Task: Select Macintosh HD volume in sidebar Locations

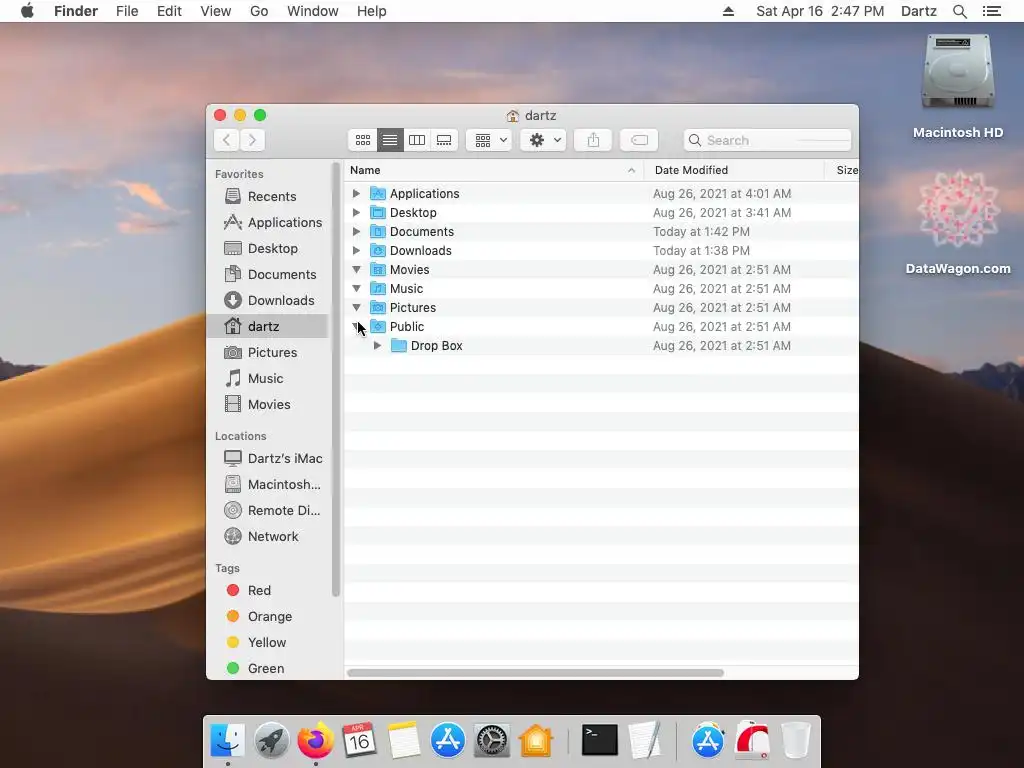Action: coord(268,485)
